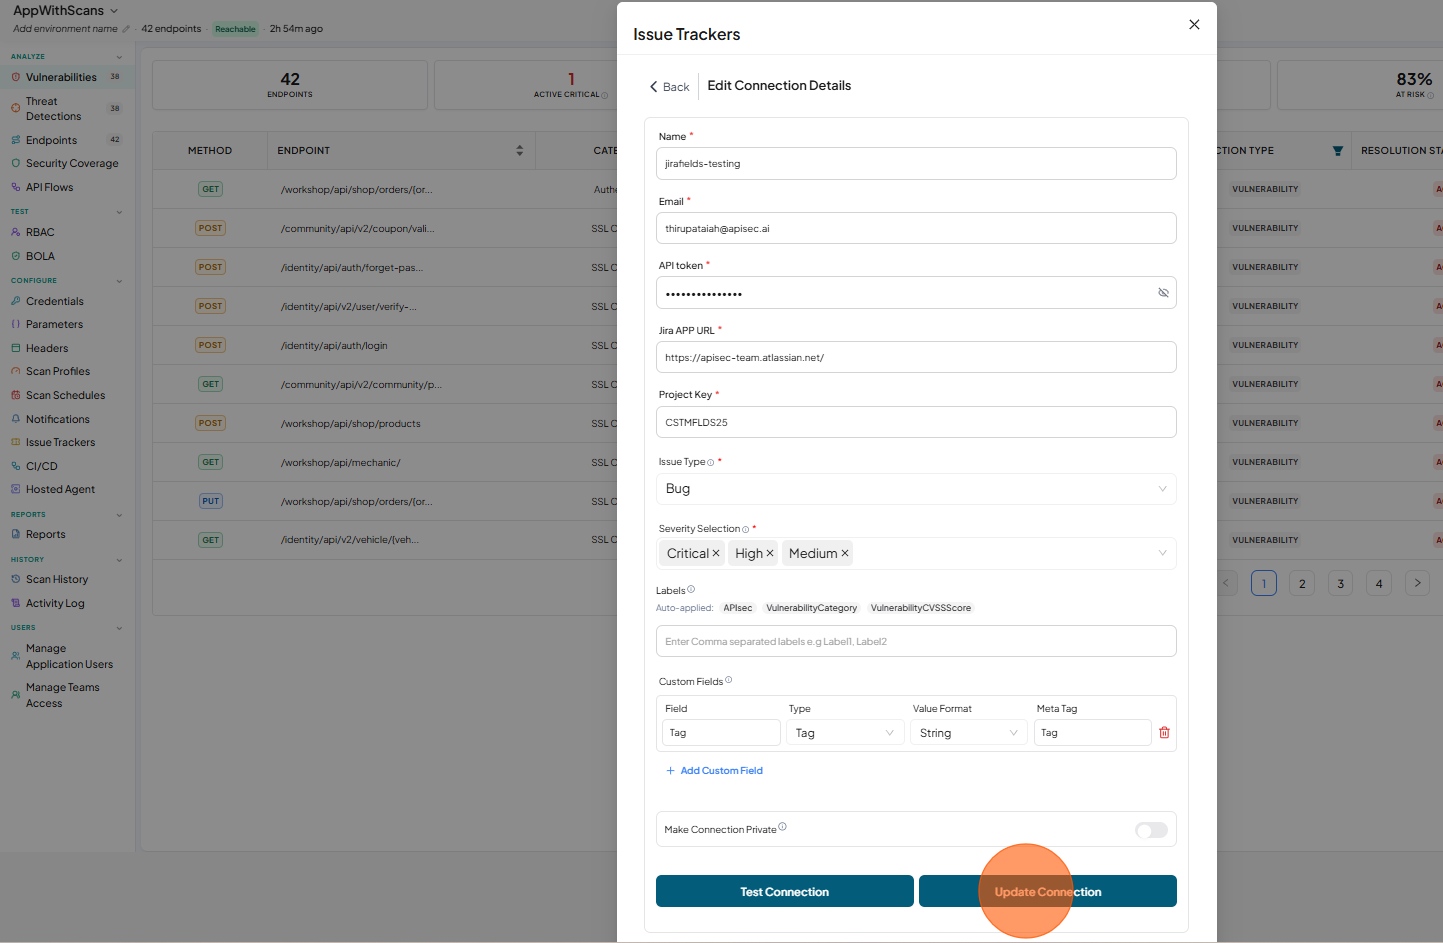Edit the connection Name field
The height and width of the screenshot is (943, 1443).
click(916, 164)
